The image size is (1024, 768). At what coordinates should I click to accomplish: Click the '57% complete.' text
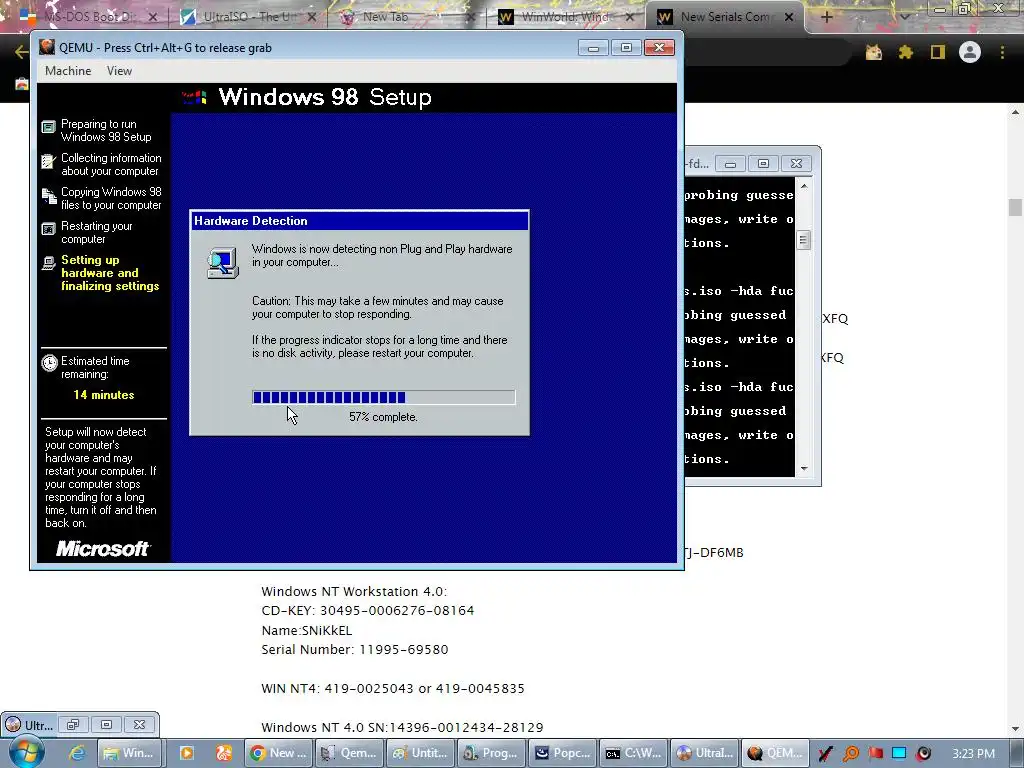coord(383,417)
